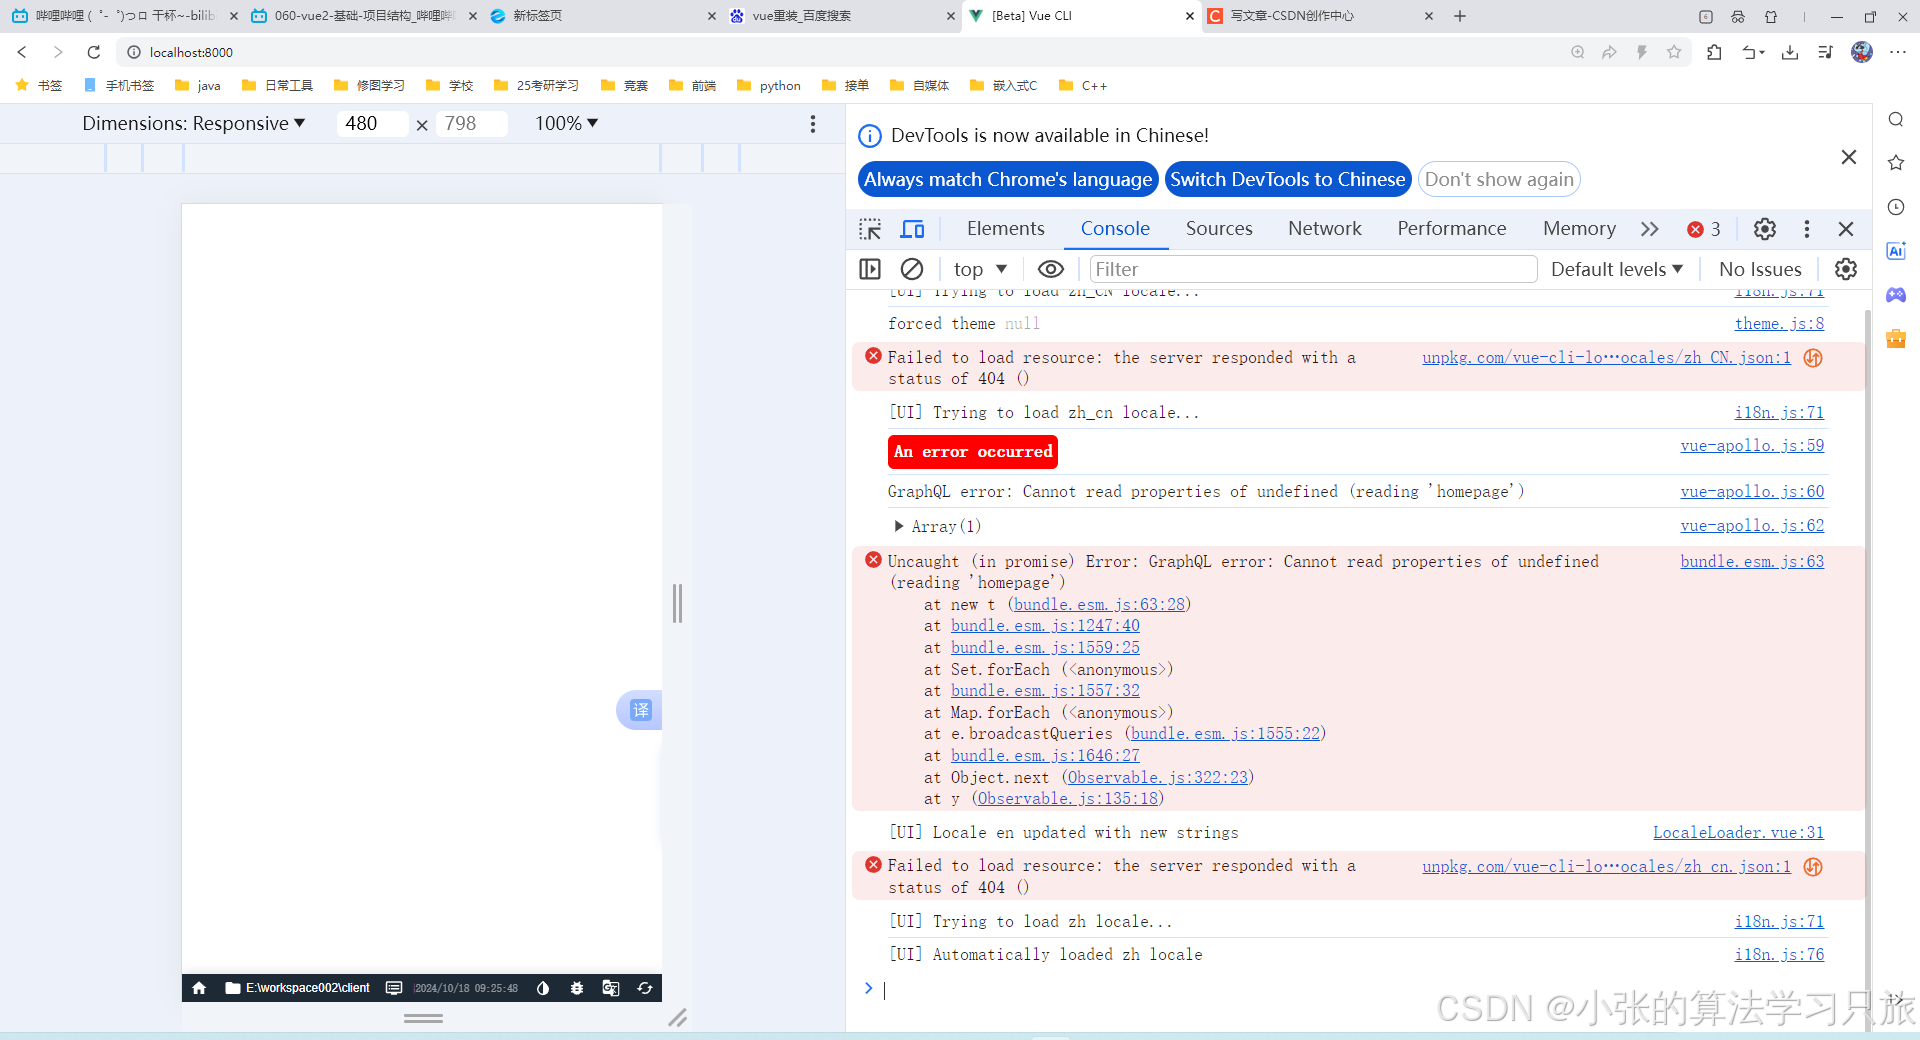This screenshot has height=1040, width=1920.
Task: Open the translate icon in the status bar
Action: tap(610, 988)
